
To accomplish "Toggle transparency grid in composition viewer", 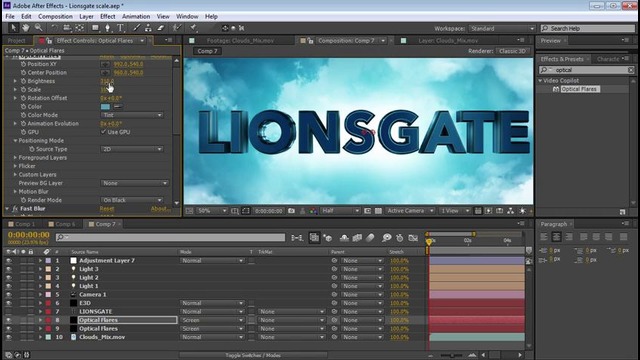I will click(378, 211).
